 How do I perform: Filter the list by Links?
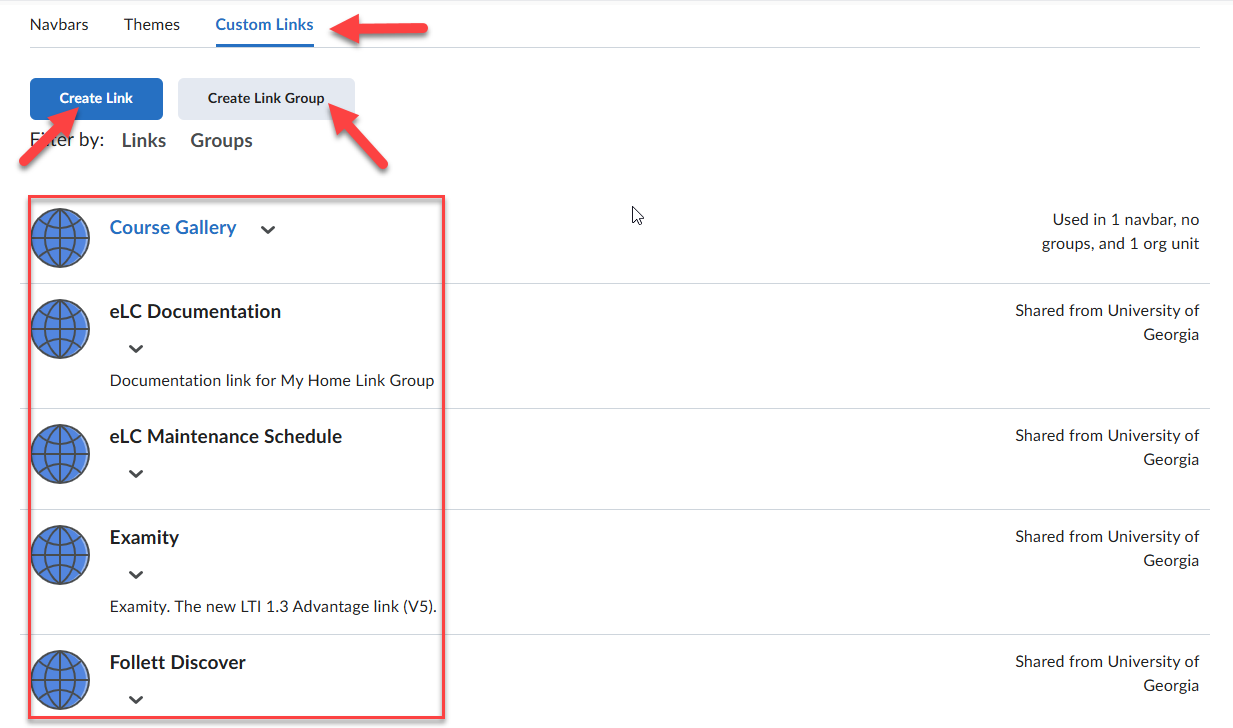(x=144, y=141)
